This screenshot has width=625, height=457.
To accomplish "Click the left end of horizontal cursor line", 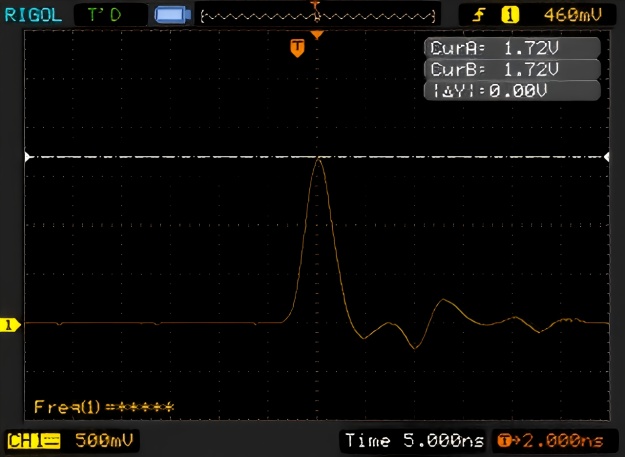I will click(30, 157).
